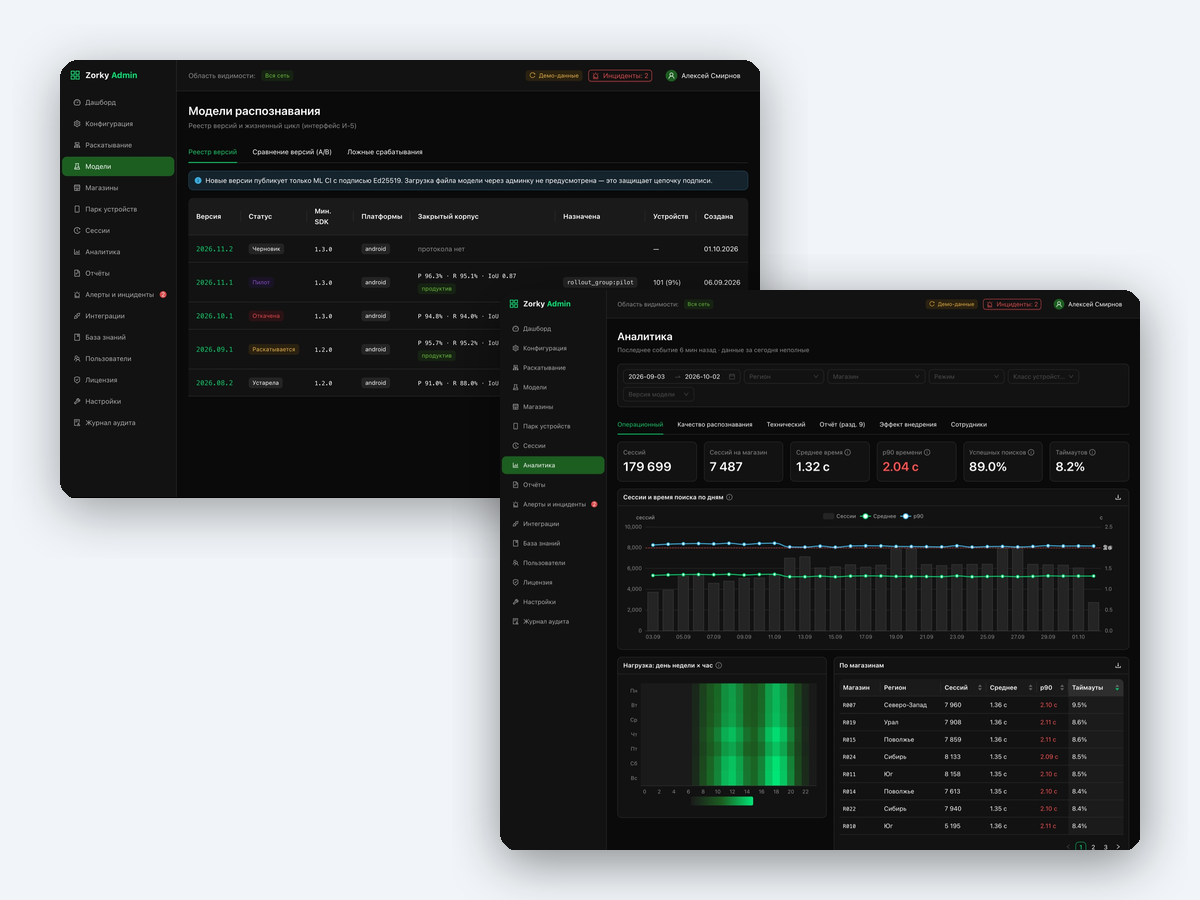Click Zorky Admin logo in Аналитика window
The image size is (1200, 900).
540,304
